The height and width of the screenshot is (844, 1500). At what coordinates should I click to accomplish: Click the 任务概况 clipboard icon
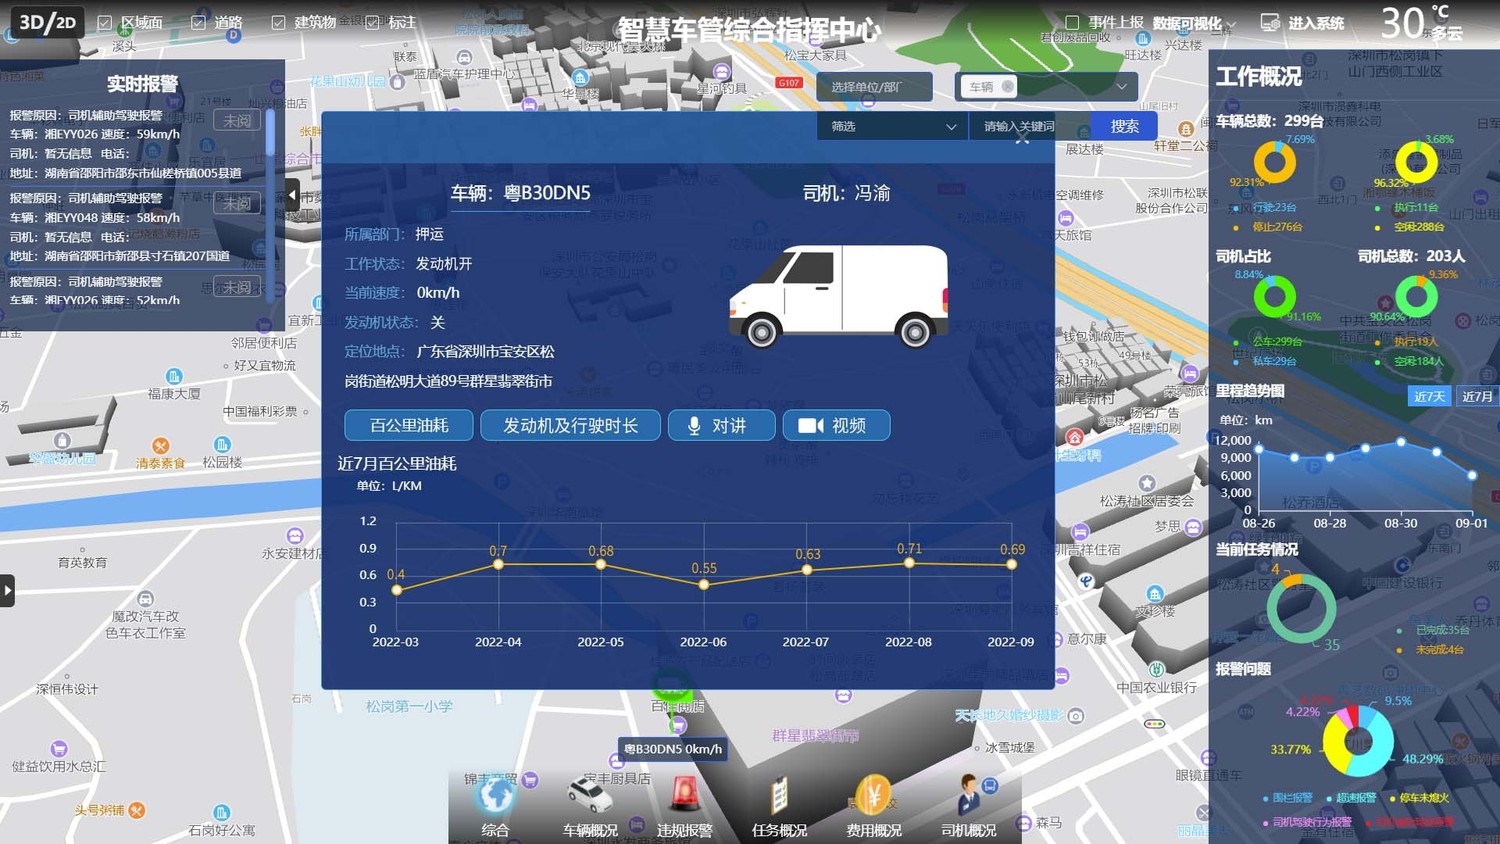click(x=778, y=797)
